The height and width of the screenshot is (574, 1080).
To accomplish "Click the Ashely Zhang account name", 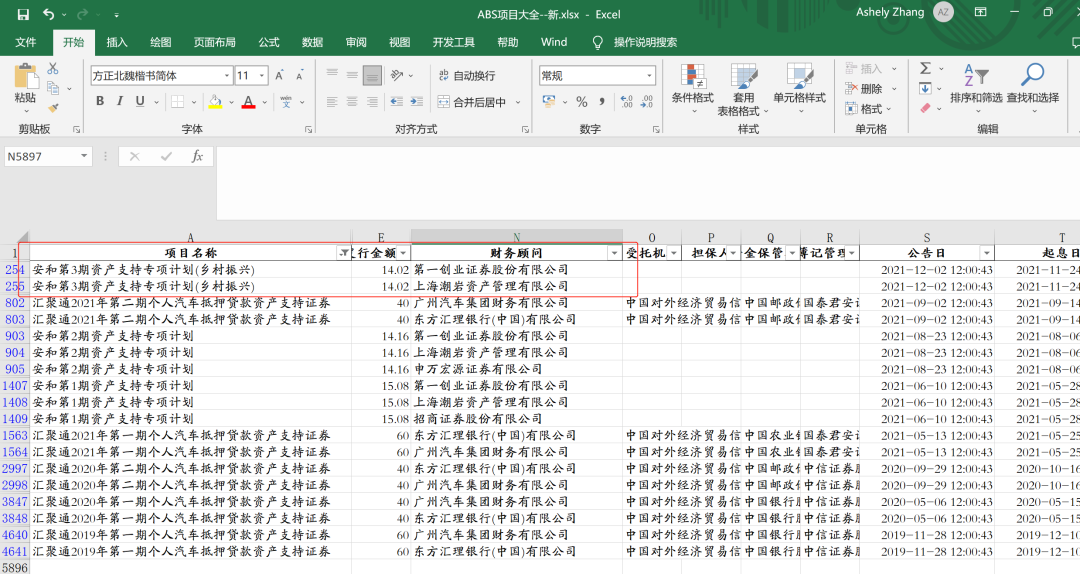I will pos(890,12).
